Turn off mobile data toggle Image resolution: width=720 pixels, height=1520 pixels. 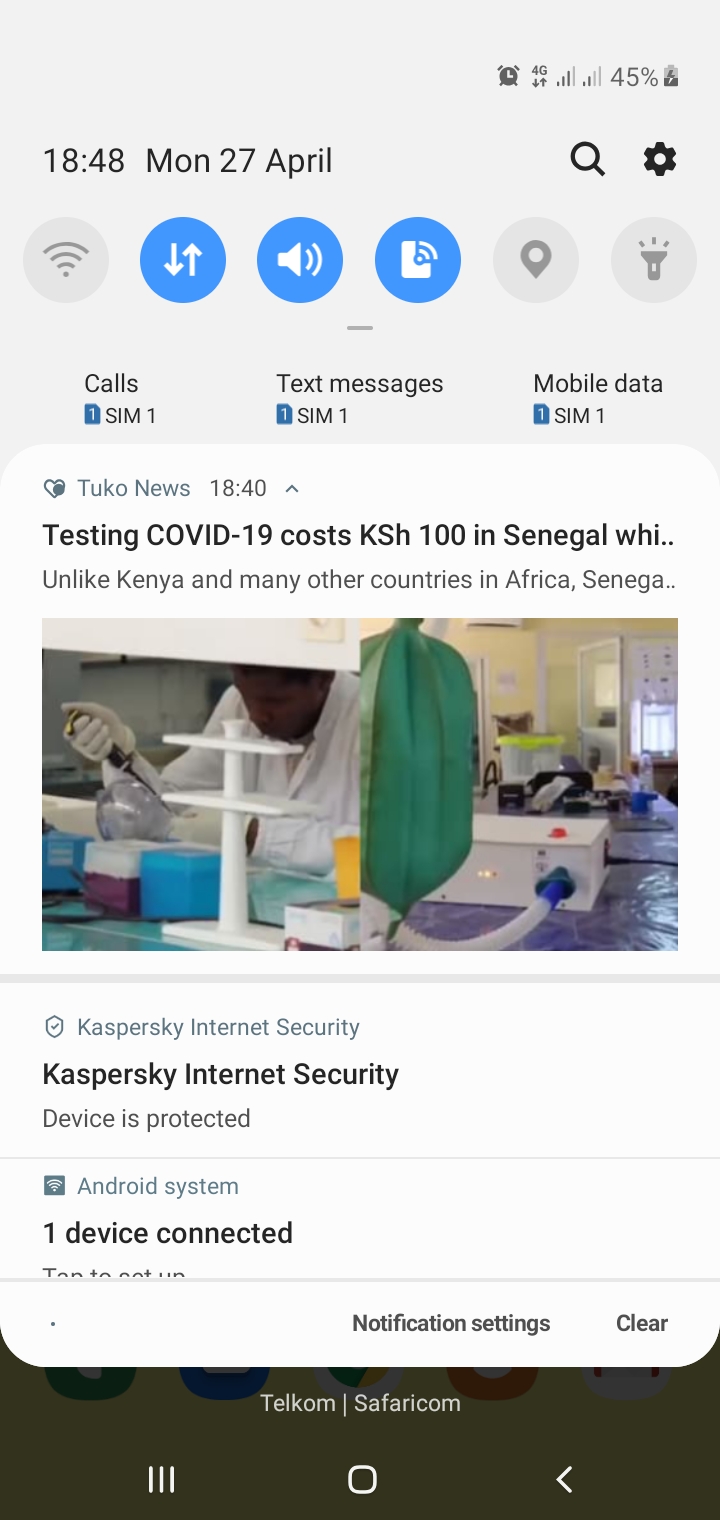pyautogui.click(x=183, y=260)
